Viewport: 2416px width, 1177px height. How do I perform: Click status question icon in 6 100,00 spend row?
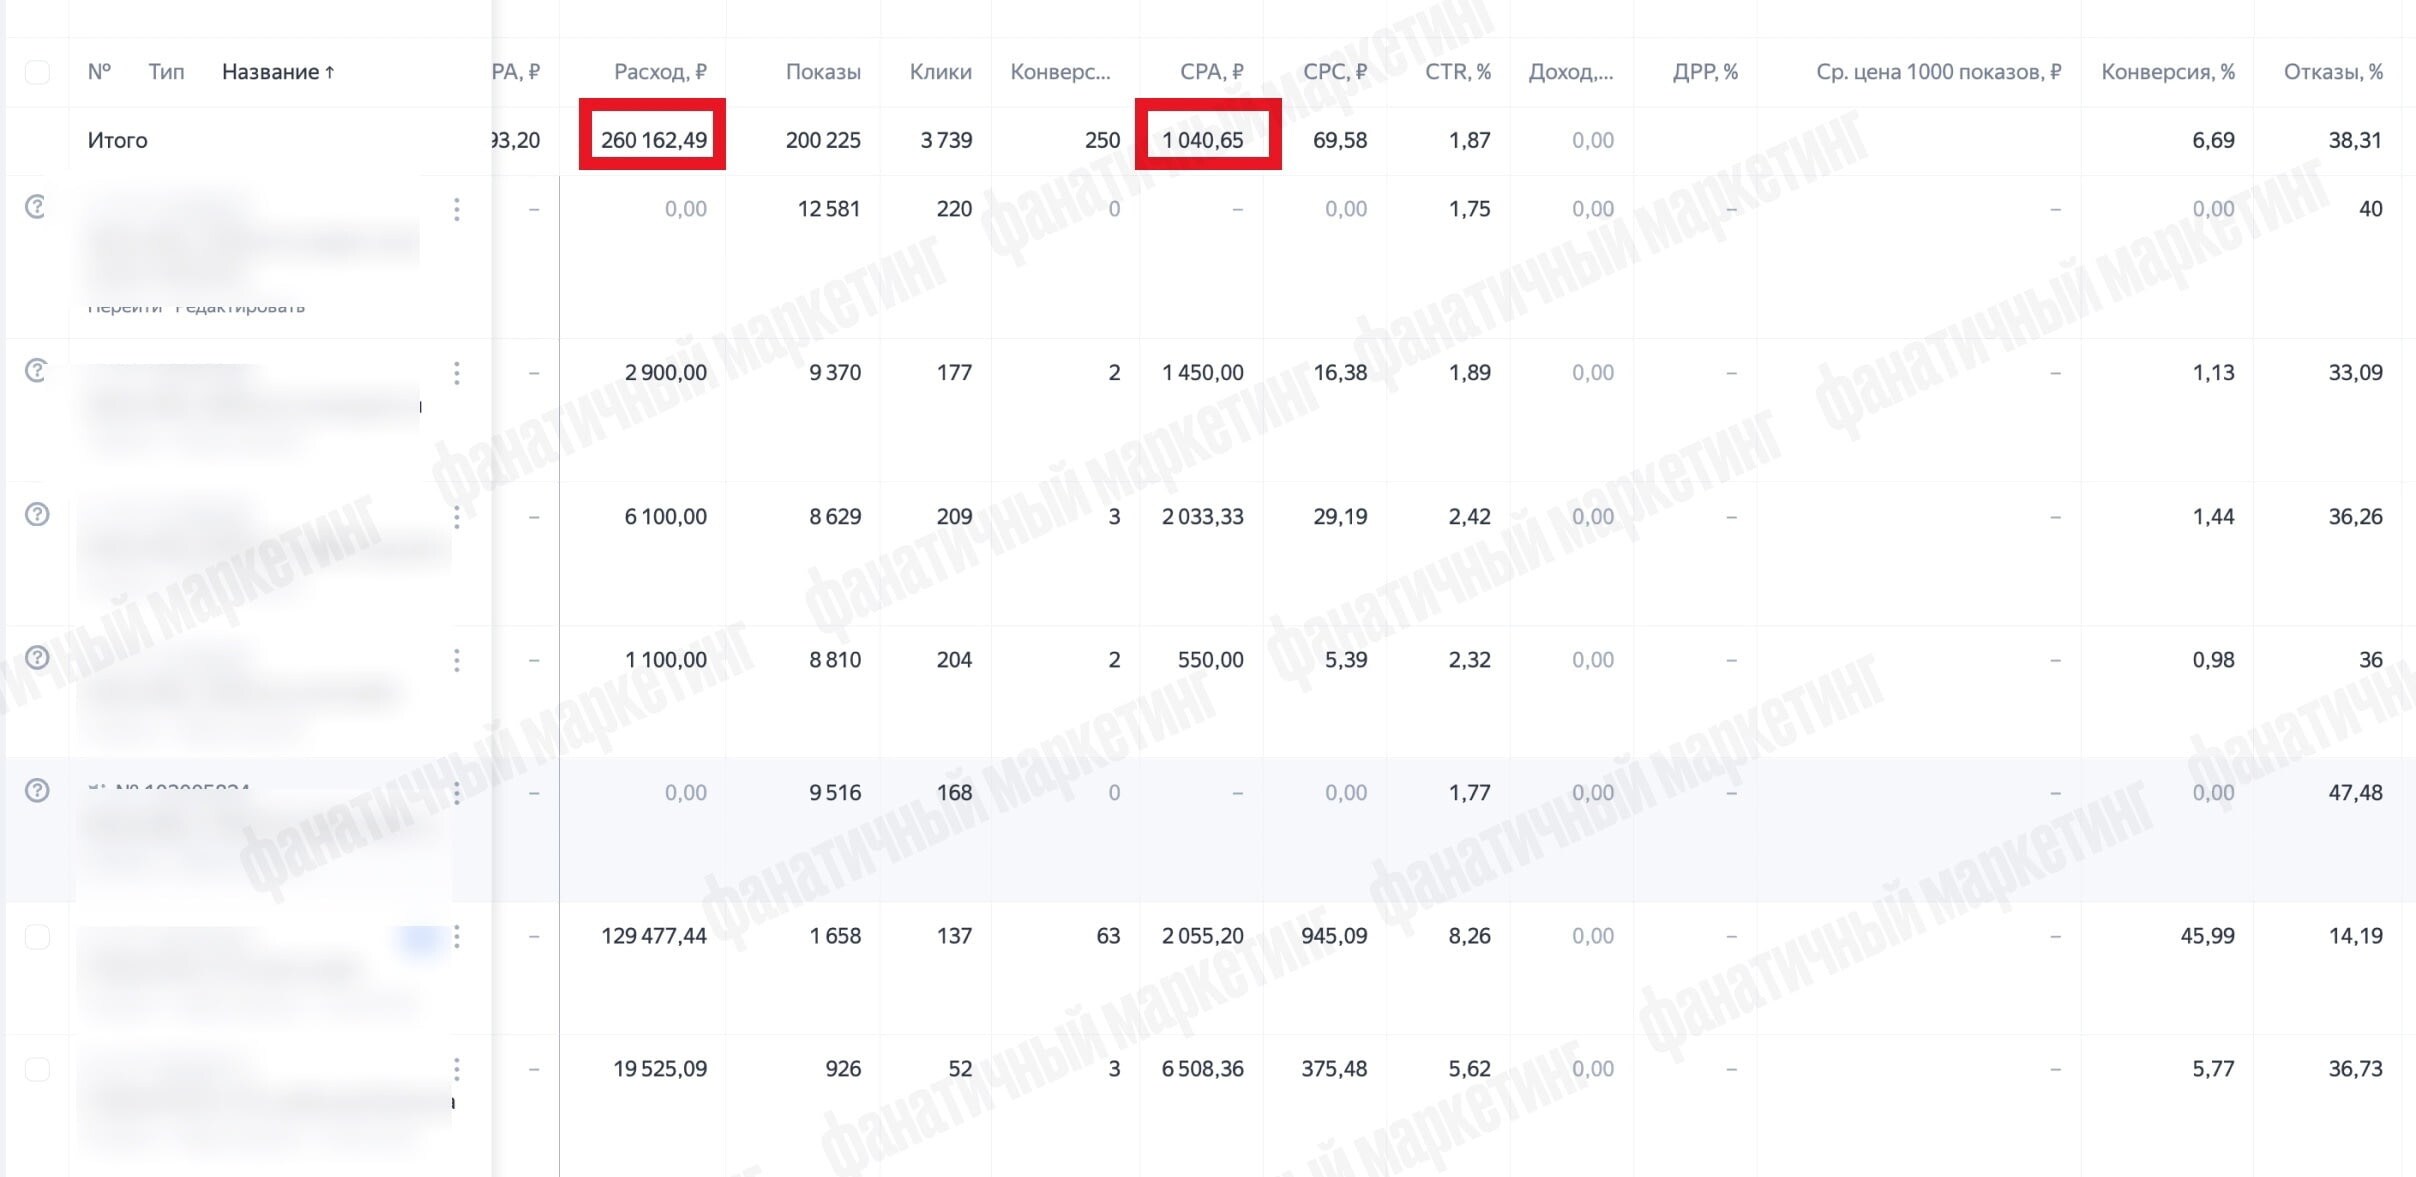(x=37, y=515)
